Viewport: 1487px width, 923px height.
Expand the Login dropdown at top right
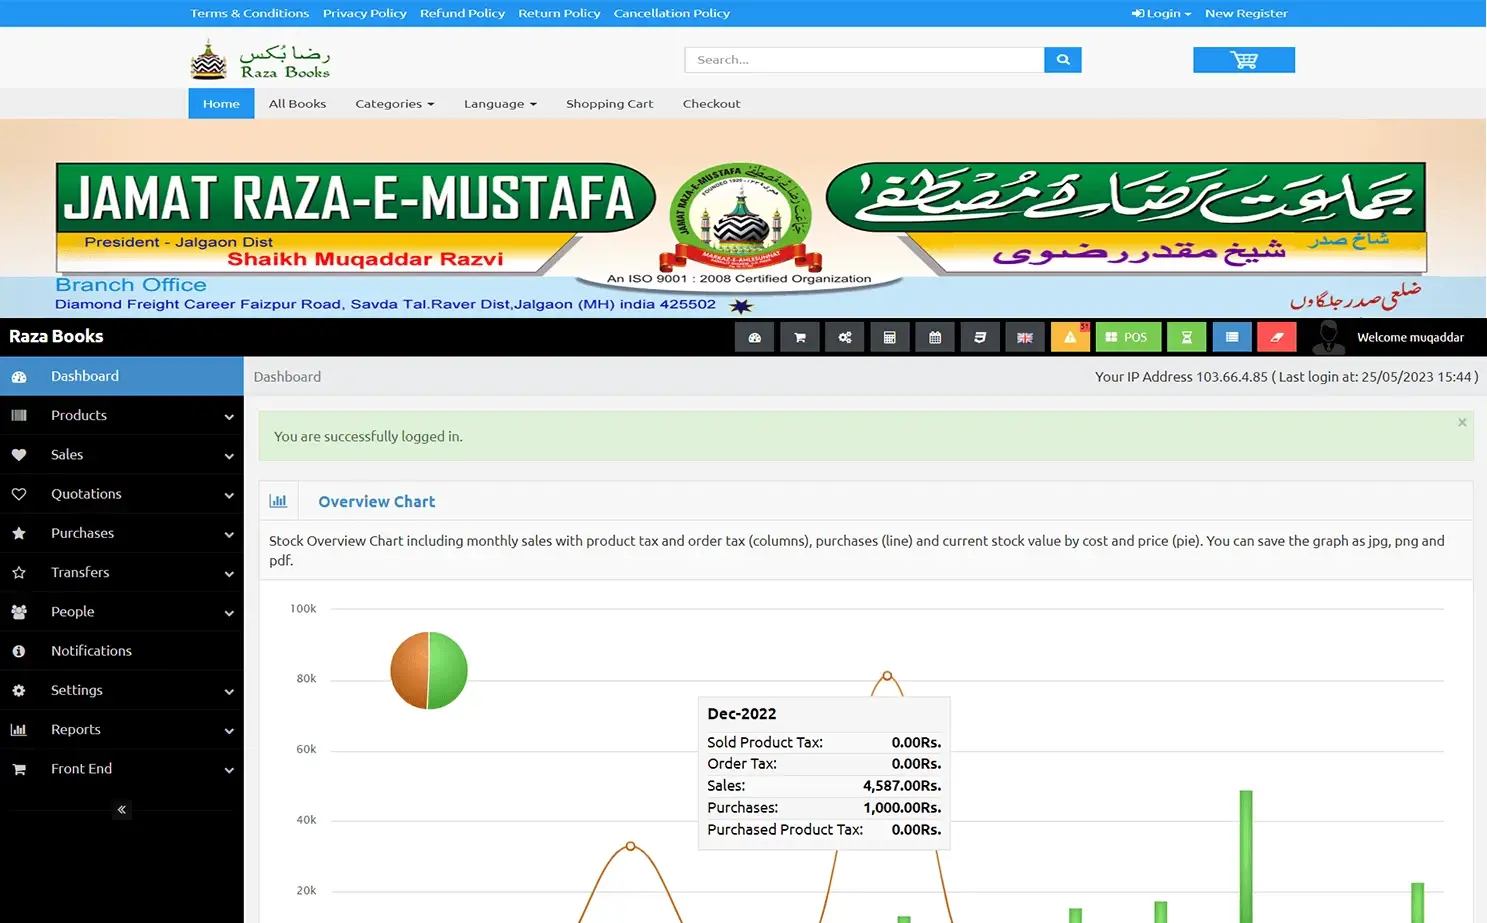1160,13
